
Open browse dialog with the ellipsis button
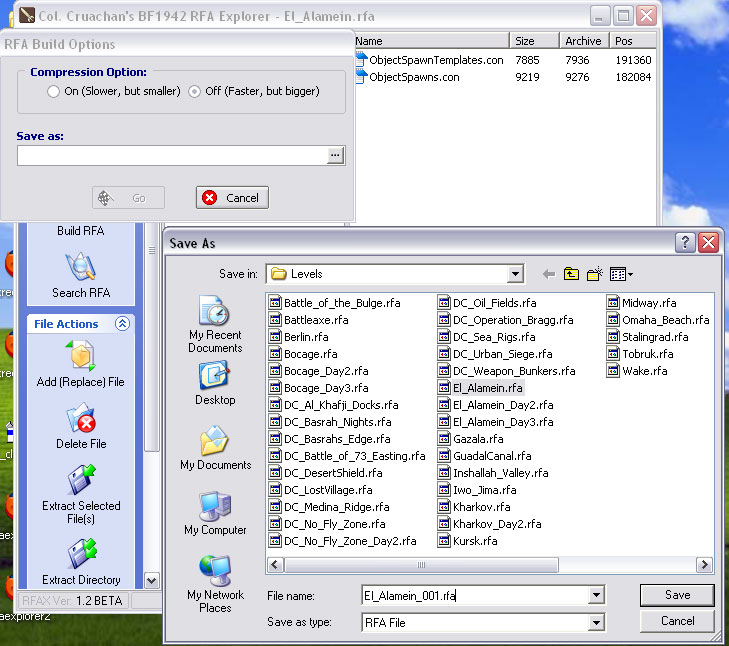coord(335,155)
